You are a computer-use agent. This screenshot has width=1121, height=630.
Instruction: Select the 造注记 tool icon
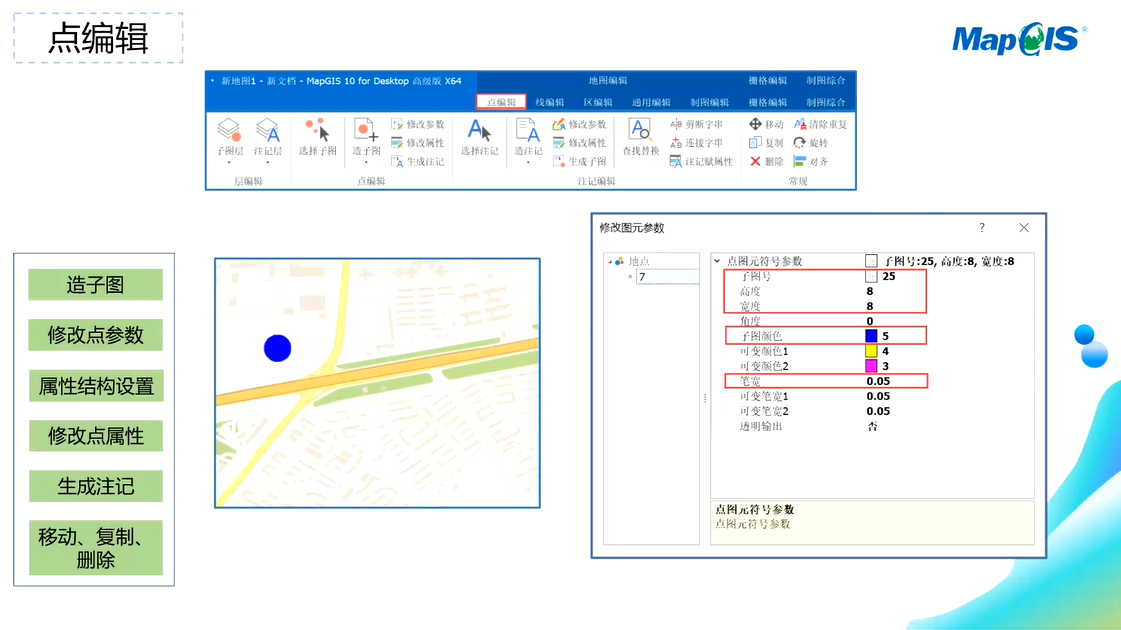pyautogui.click(x=528, y=130)
